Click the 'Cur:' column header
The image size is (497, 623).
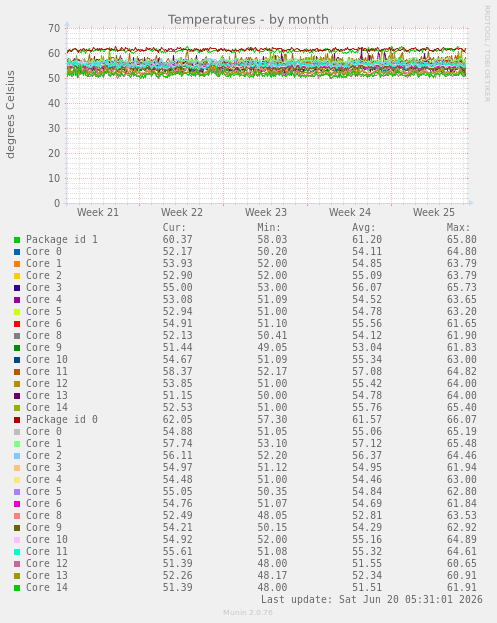[x=174, y=228]
